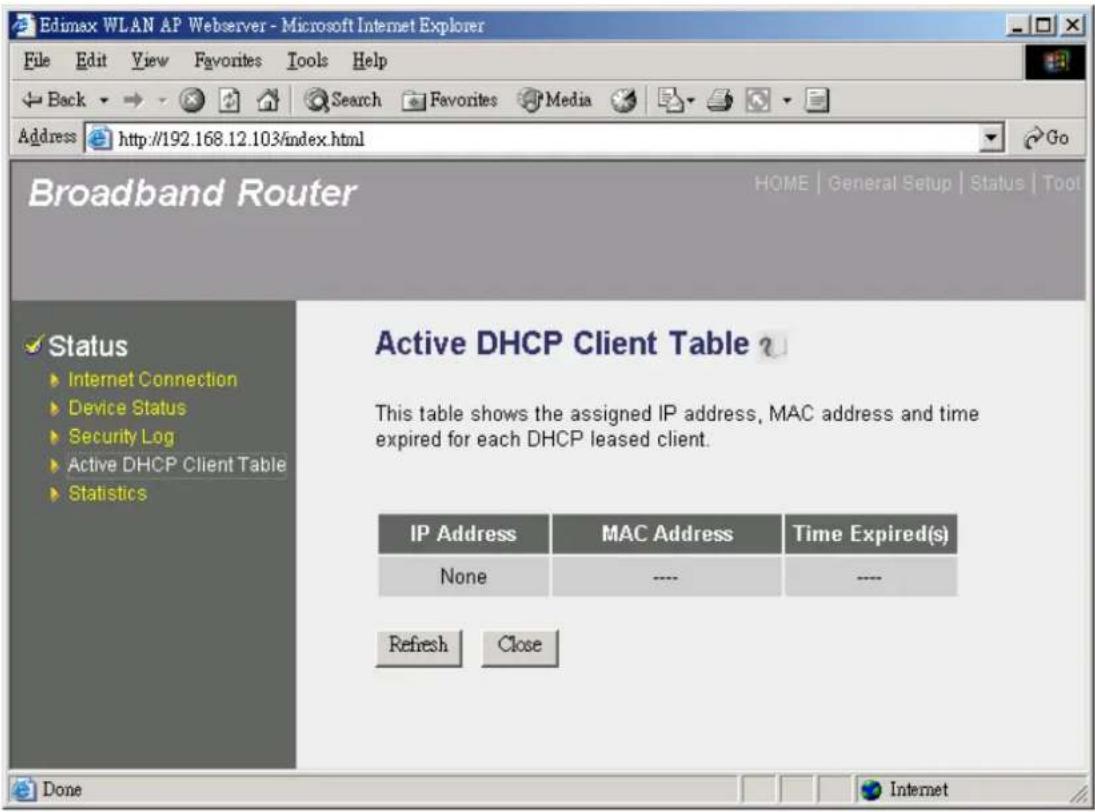Click the Windows logo throbber icon
The height and width of the screenshot is (812, 1095).
click(1055, 63)
